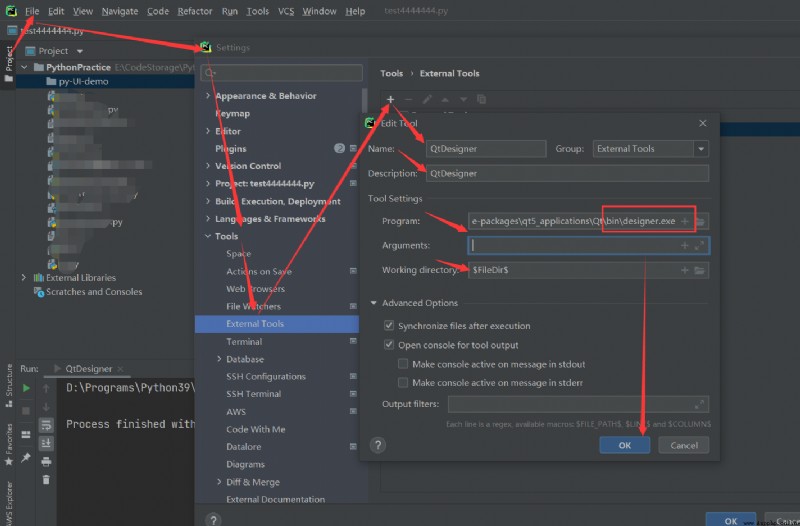Open the Structure tool window

(9, 385)
